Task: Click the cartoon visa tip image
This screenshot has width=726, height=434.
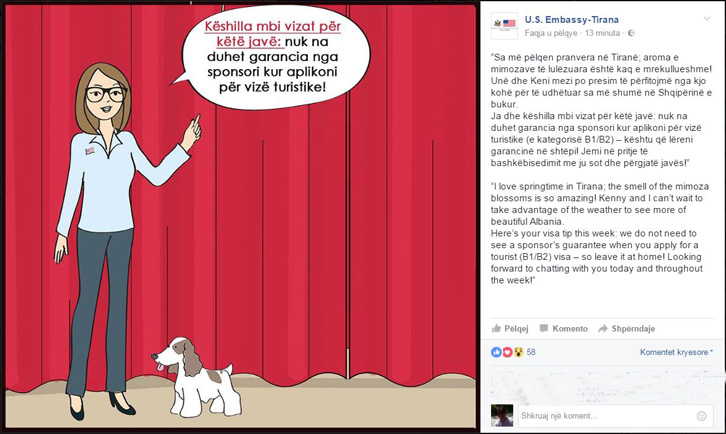Action: [241, 215]
